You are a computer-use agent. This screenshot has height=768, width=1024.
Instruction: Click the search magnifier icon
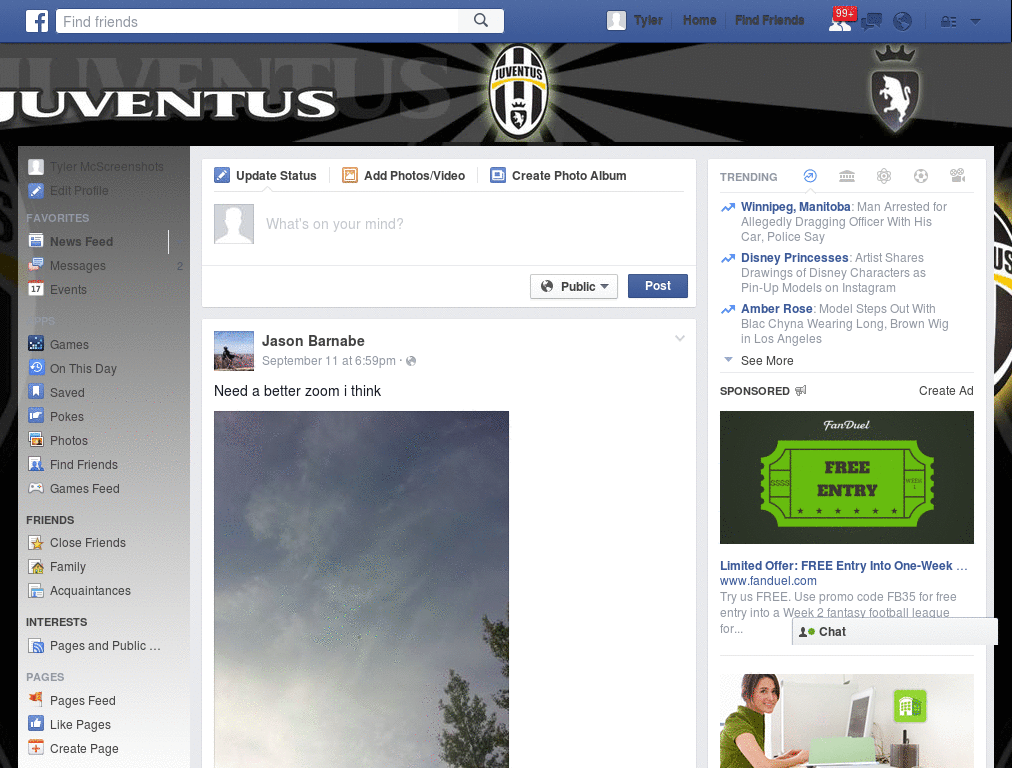tap(481, 21)
